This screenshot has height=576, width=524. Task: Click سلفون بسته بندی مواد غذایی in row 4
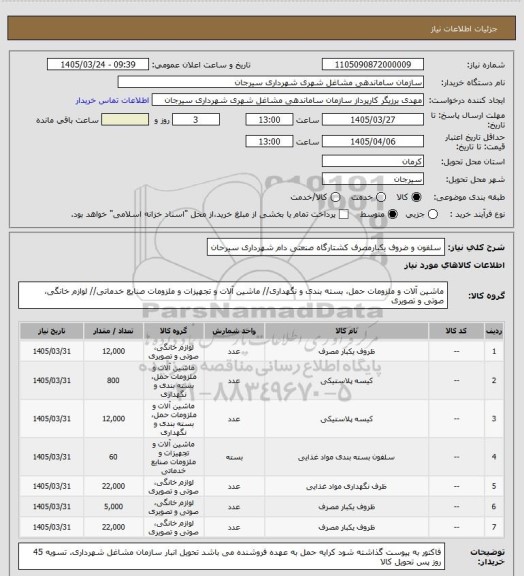click(346, 457)
